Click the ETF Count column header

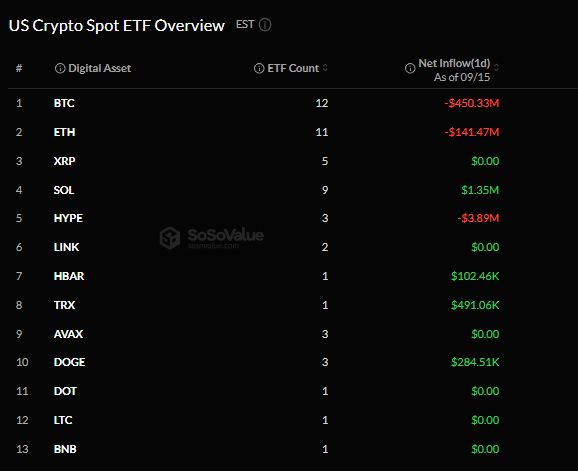point(293,68)
